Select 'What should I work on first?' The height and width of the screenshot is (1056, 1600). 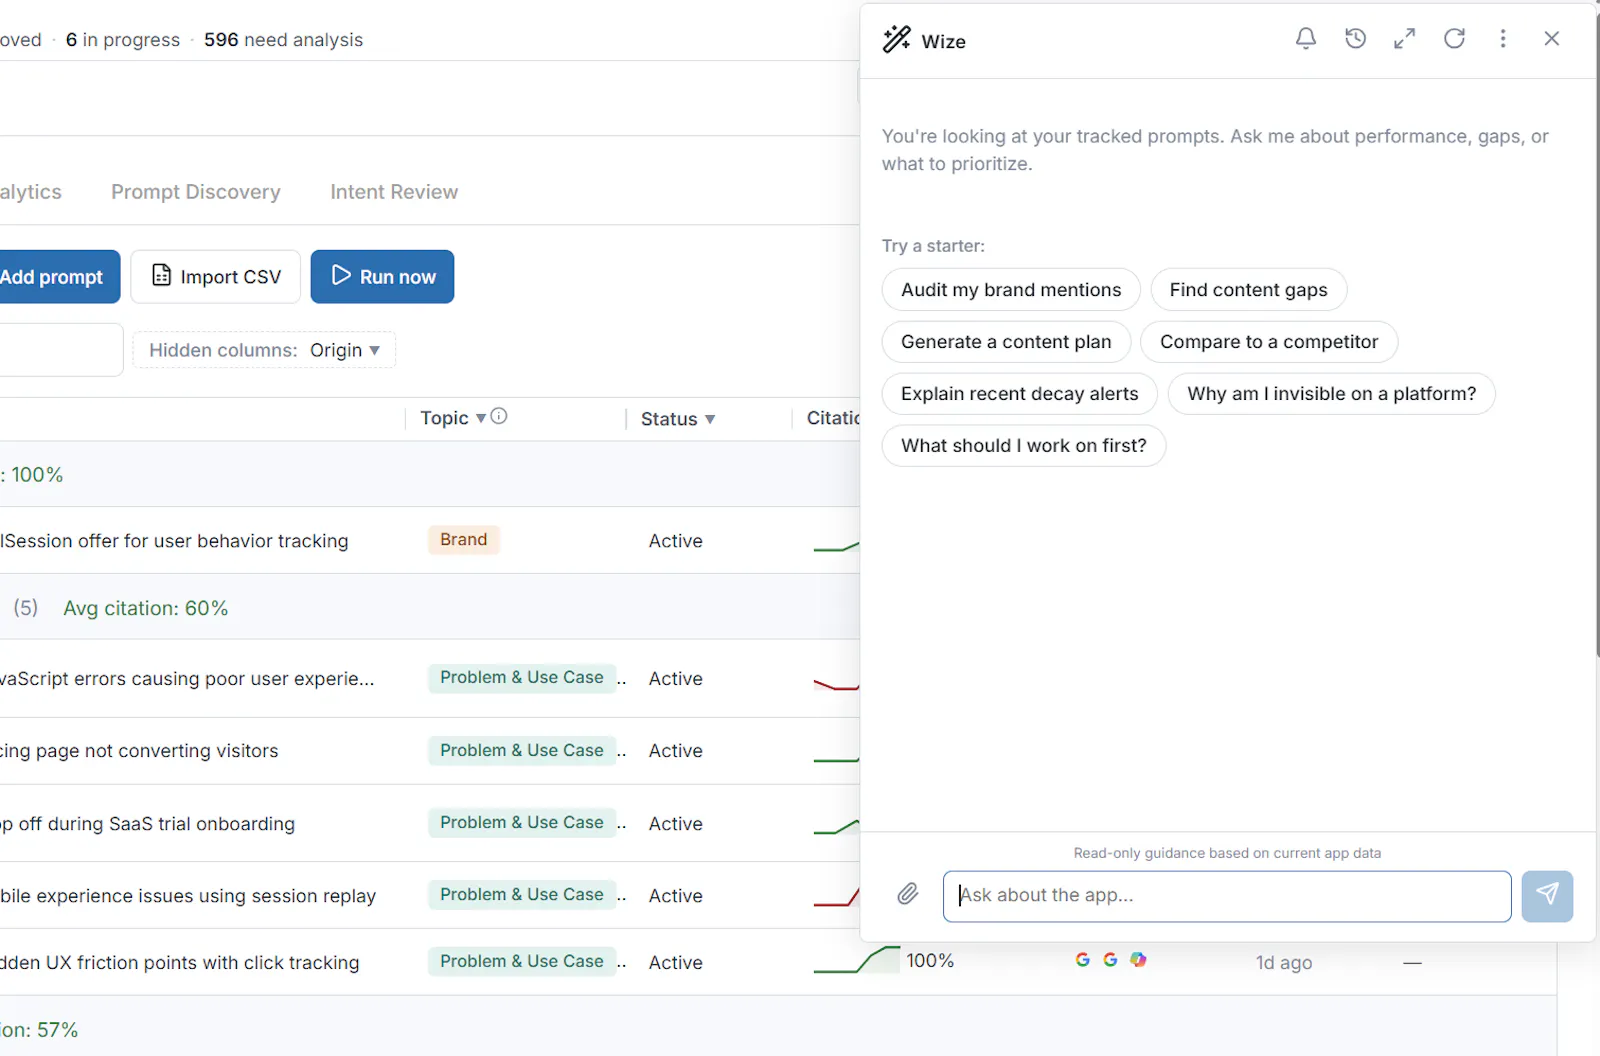(1024, 446)
